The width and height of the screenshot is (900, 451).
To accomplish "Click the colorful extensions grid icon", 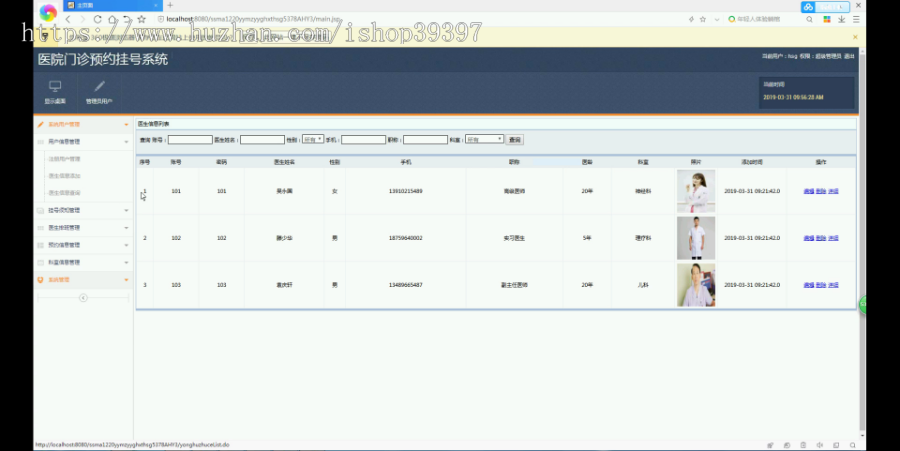I will (x=827, y=19).
